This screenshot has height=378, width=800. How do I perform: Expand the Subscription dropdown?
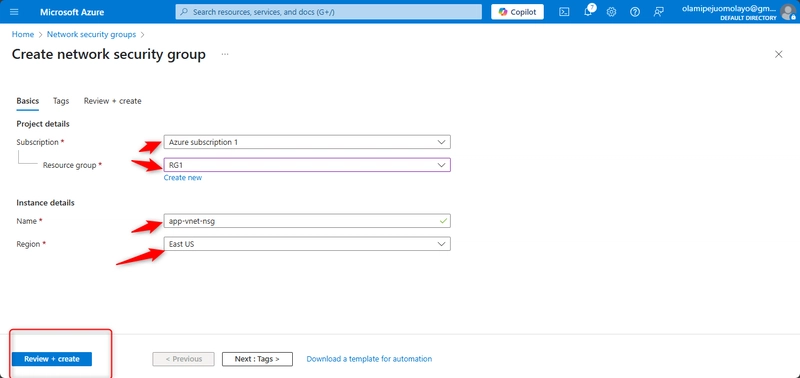pos(307,142)
